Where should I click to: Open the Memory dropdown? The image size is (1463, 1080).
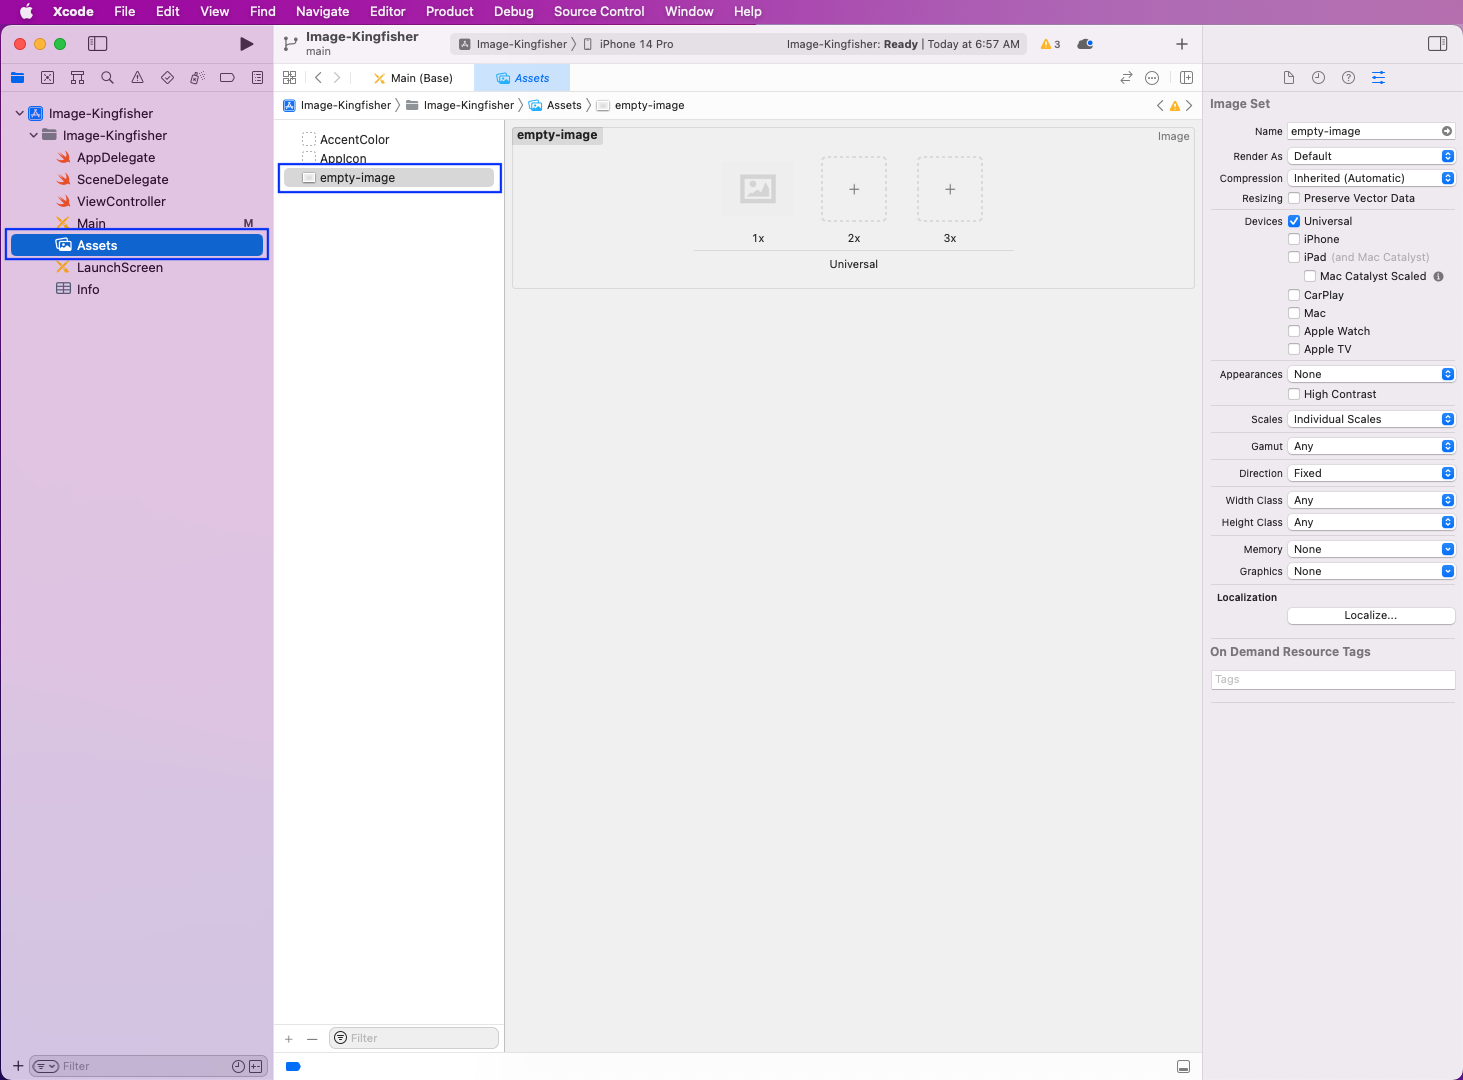1371,549
